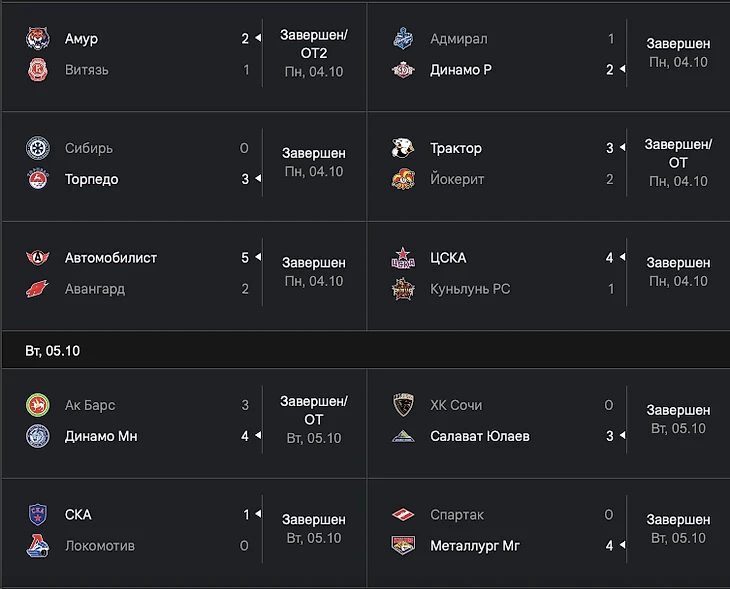Click the Локомотив team logo

coord(37,546)
